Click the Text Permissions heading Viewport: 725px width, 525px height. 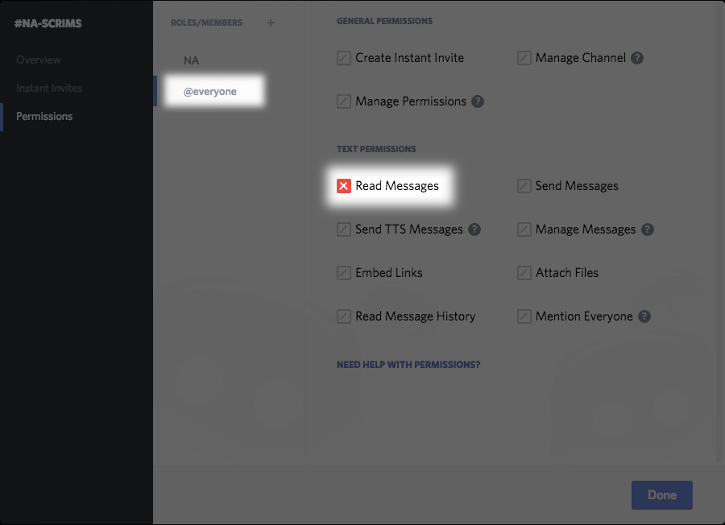tap(376, 149)
